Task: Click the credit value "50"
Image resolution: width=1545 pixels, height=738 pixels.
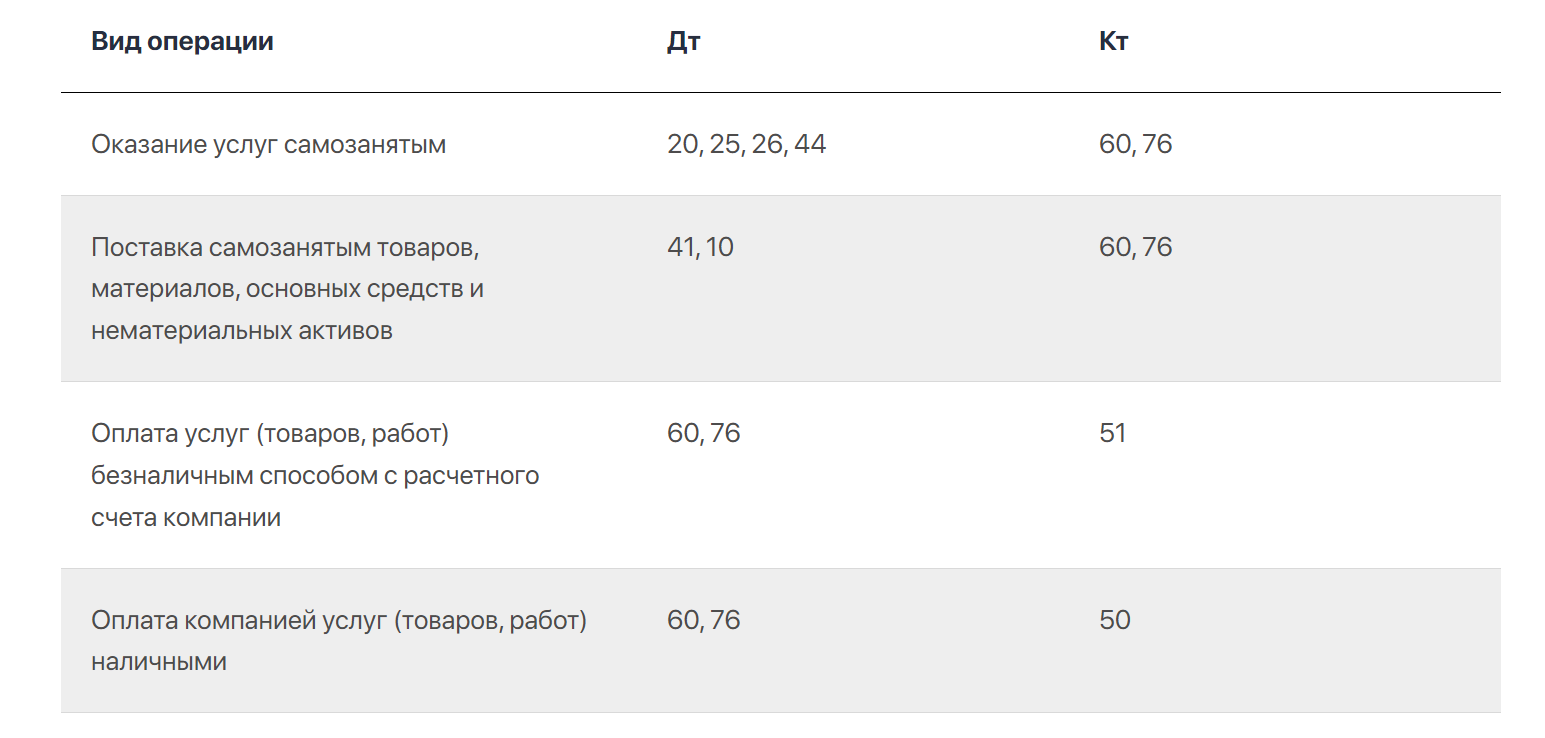Action: coord(1114,620)
